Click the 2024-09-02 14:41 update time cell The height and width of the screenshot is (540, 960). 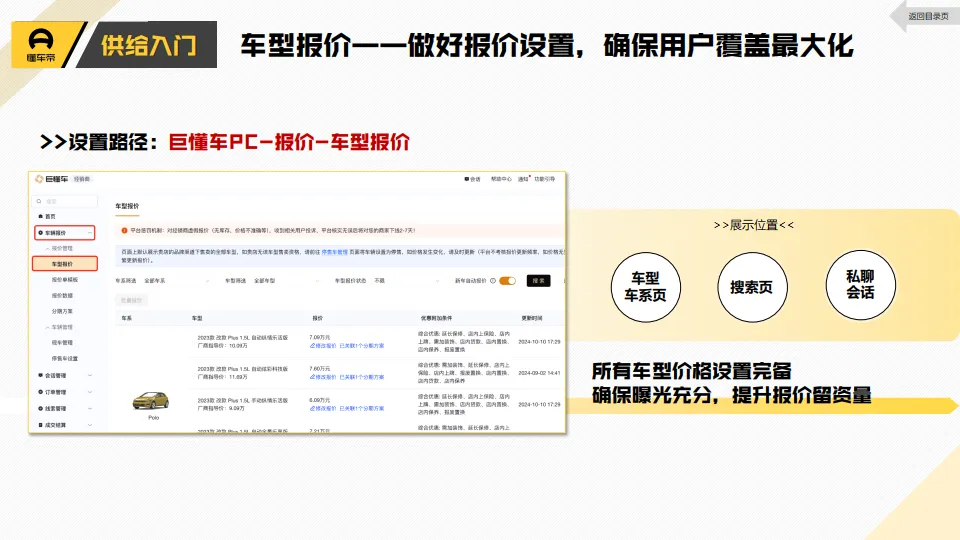click(x=539, y=373)
